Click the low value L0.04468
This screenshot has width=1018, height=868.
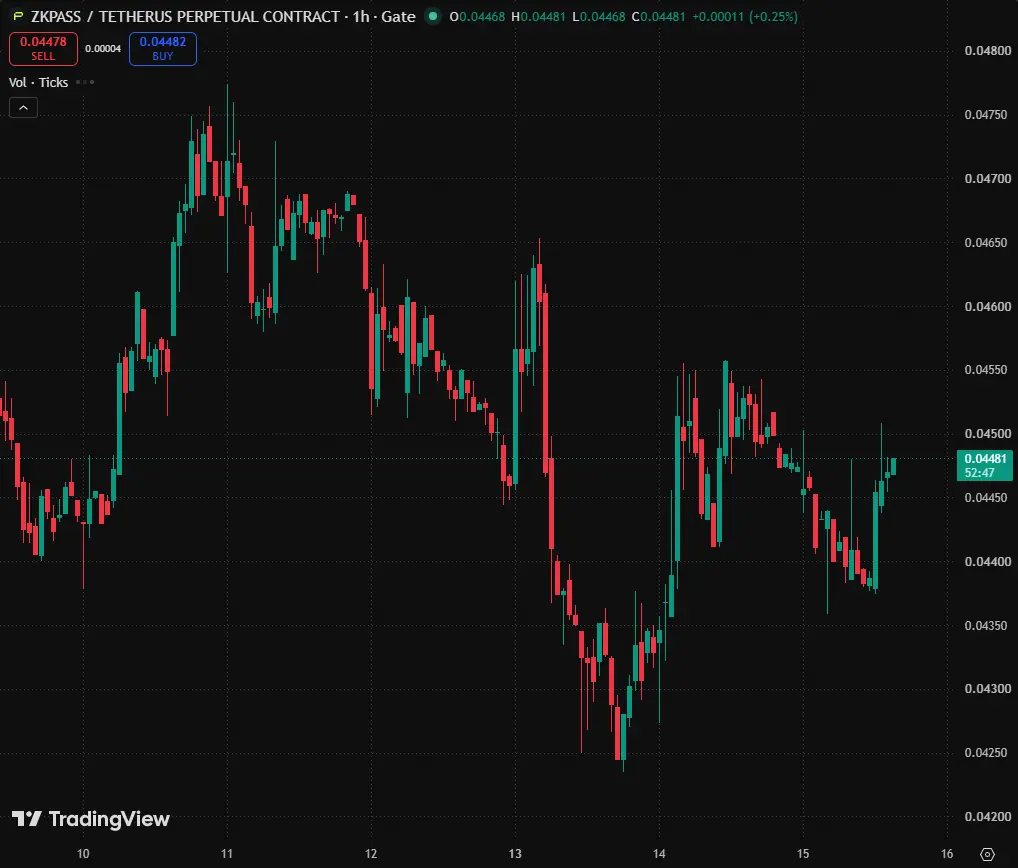599,17
